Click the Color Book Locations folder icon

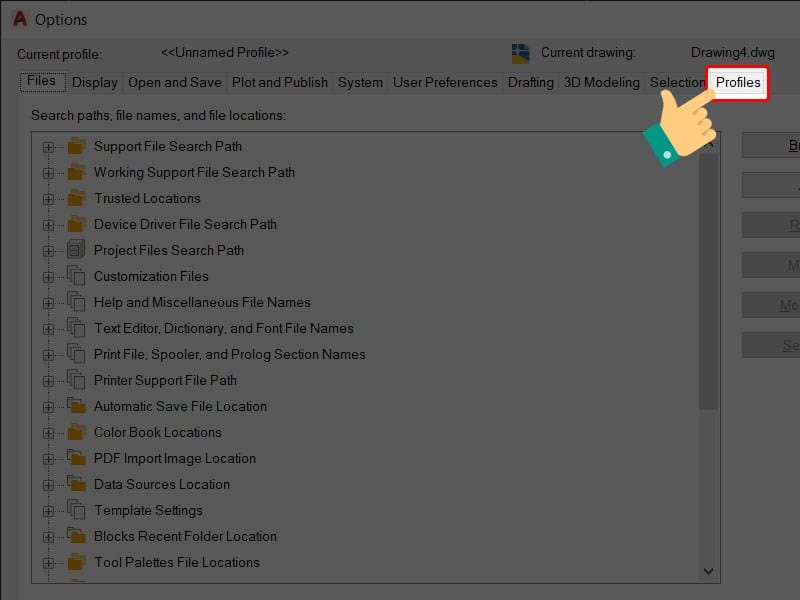(x=74, y=432)
